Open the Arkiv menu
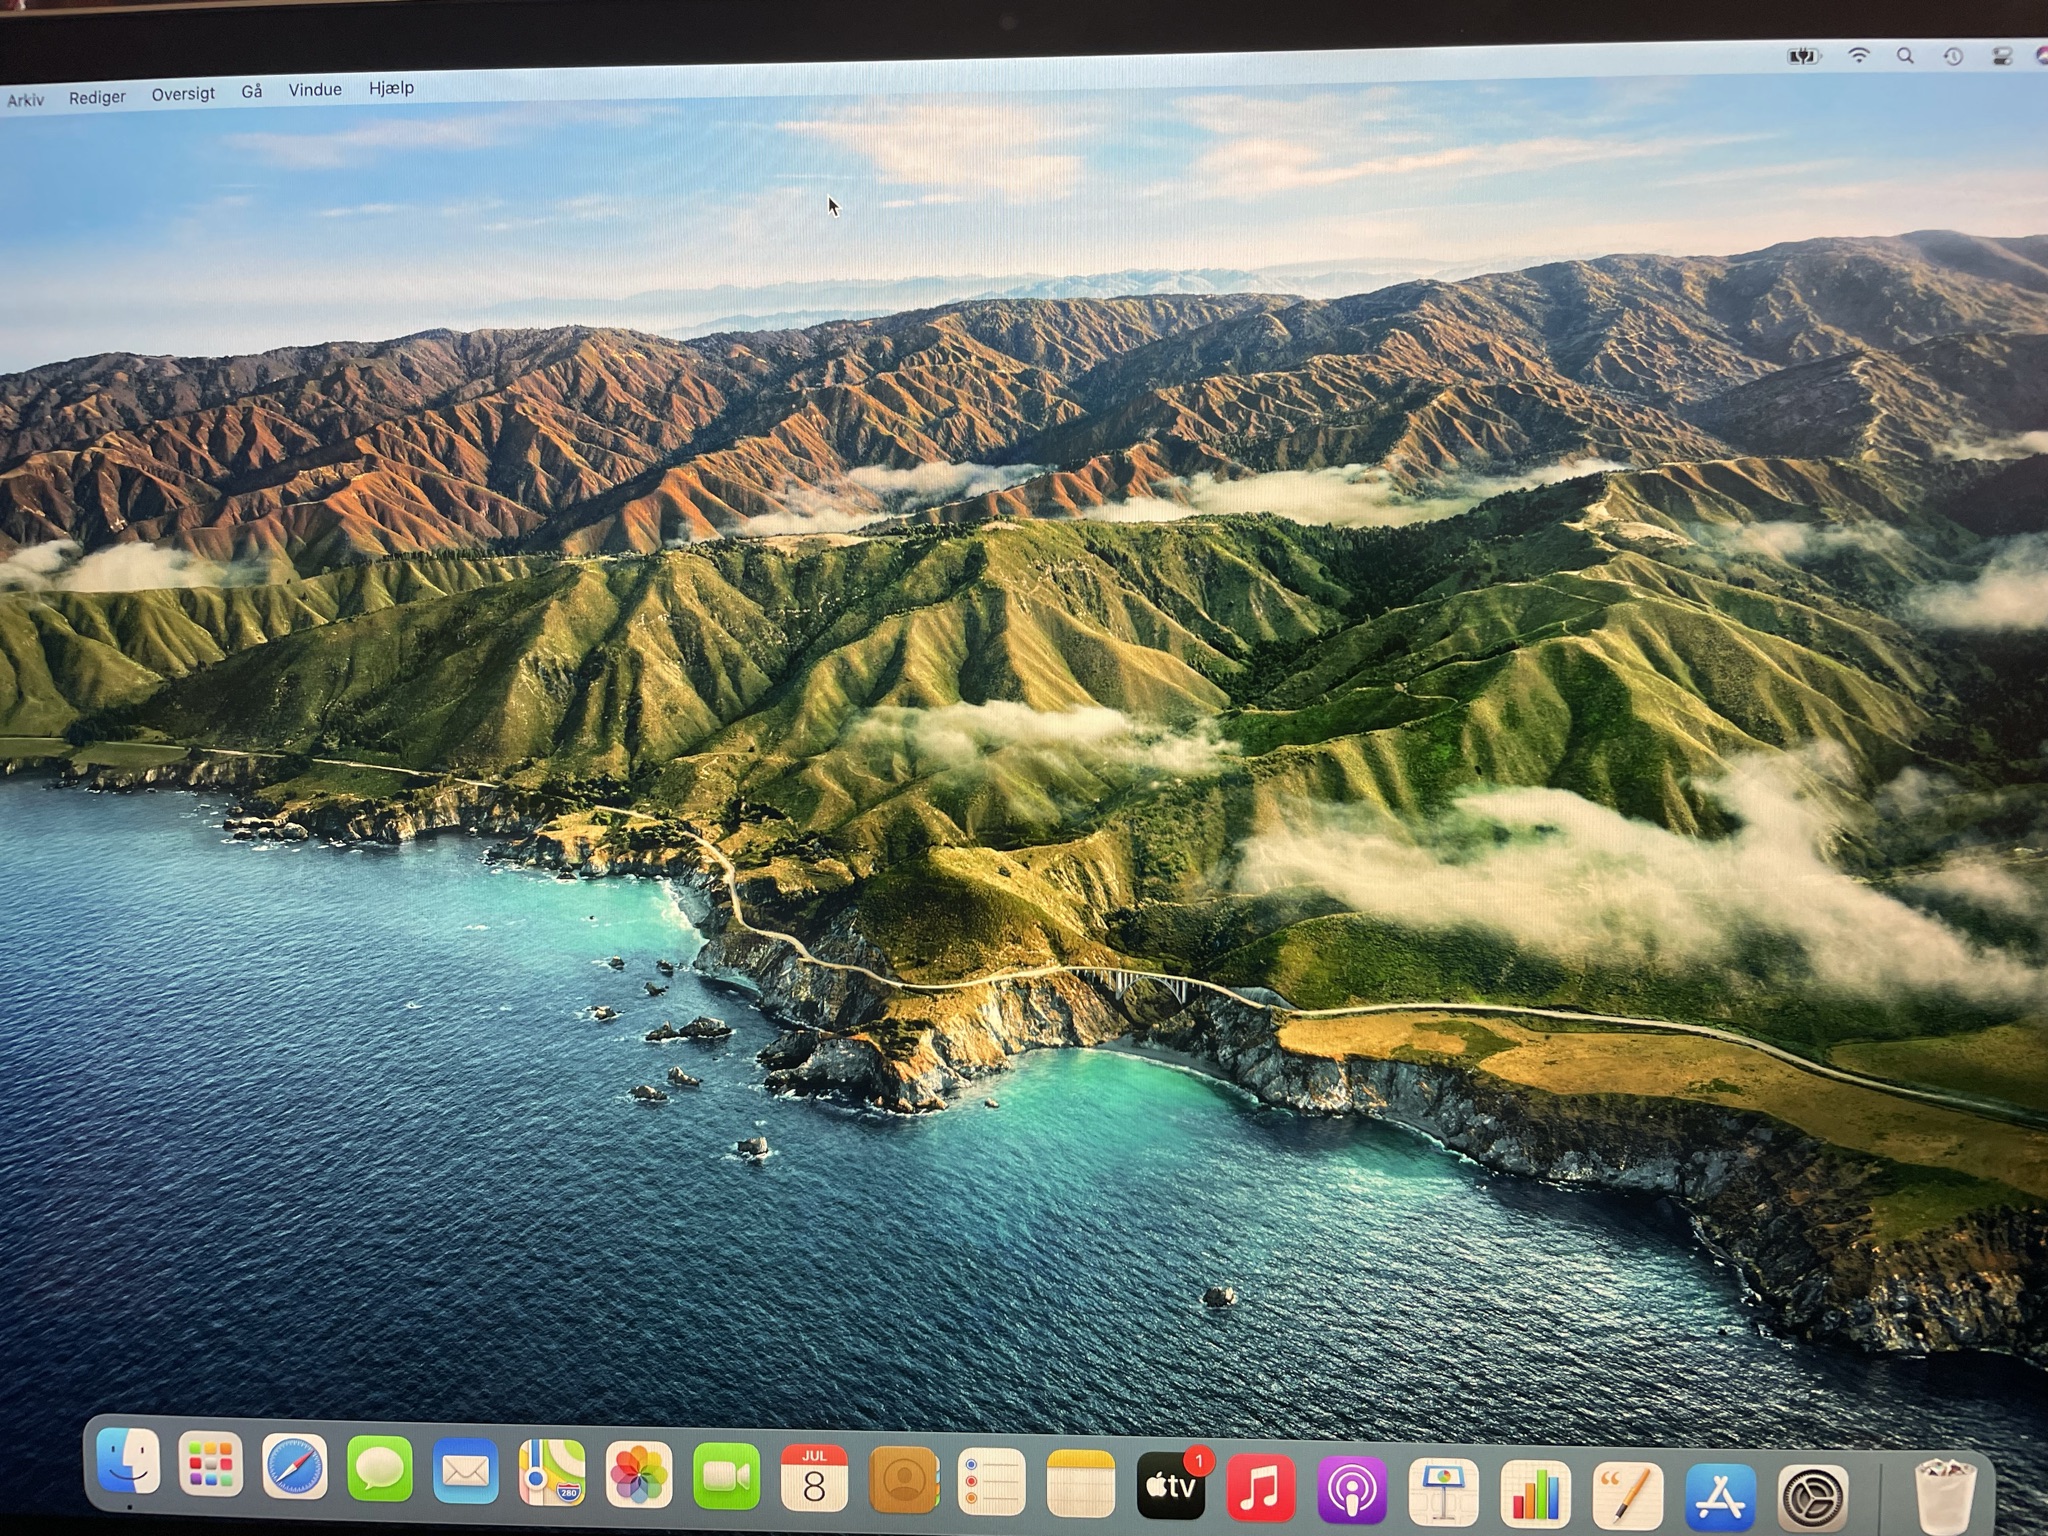Viewport: 2048px width, 1536px height. coord(25,100)
